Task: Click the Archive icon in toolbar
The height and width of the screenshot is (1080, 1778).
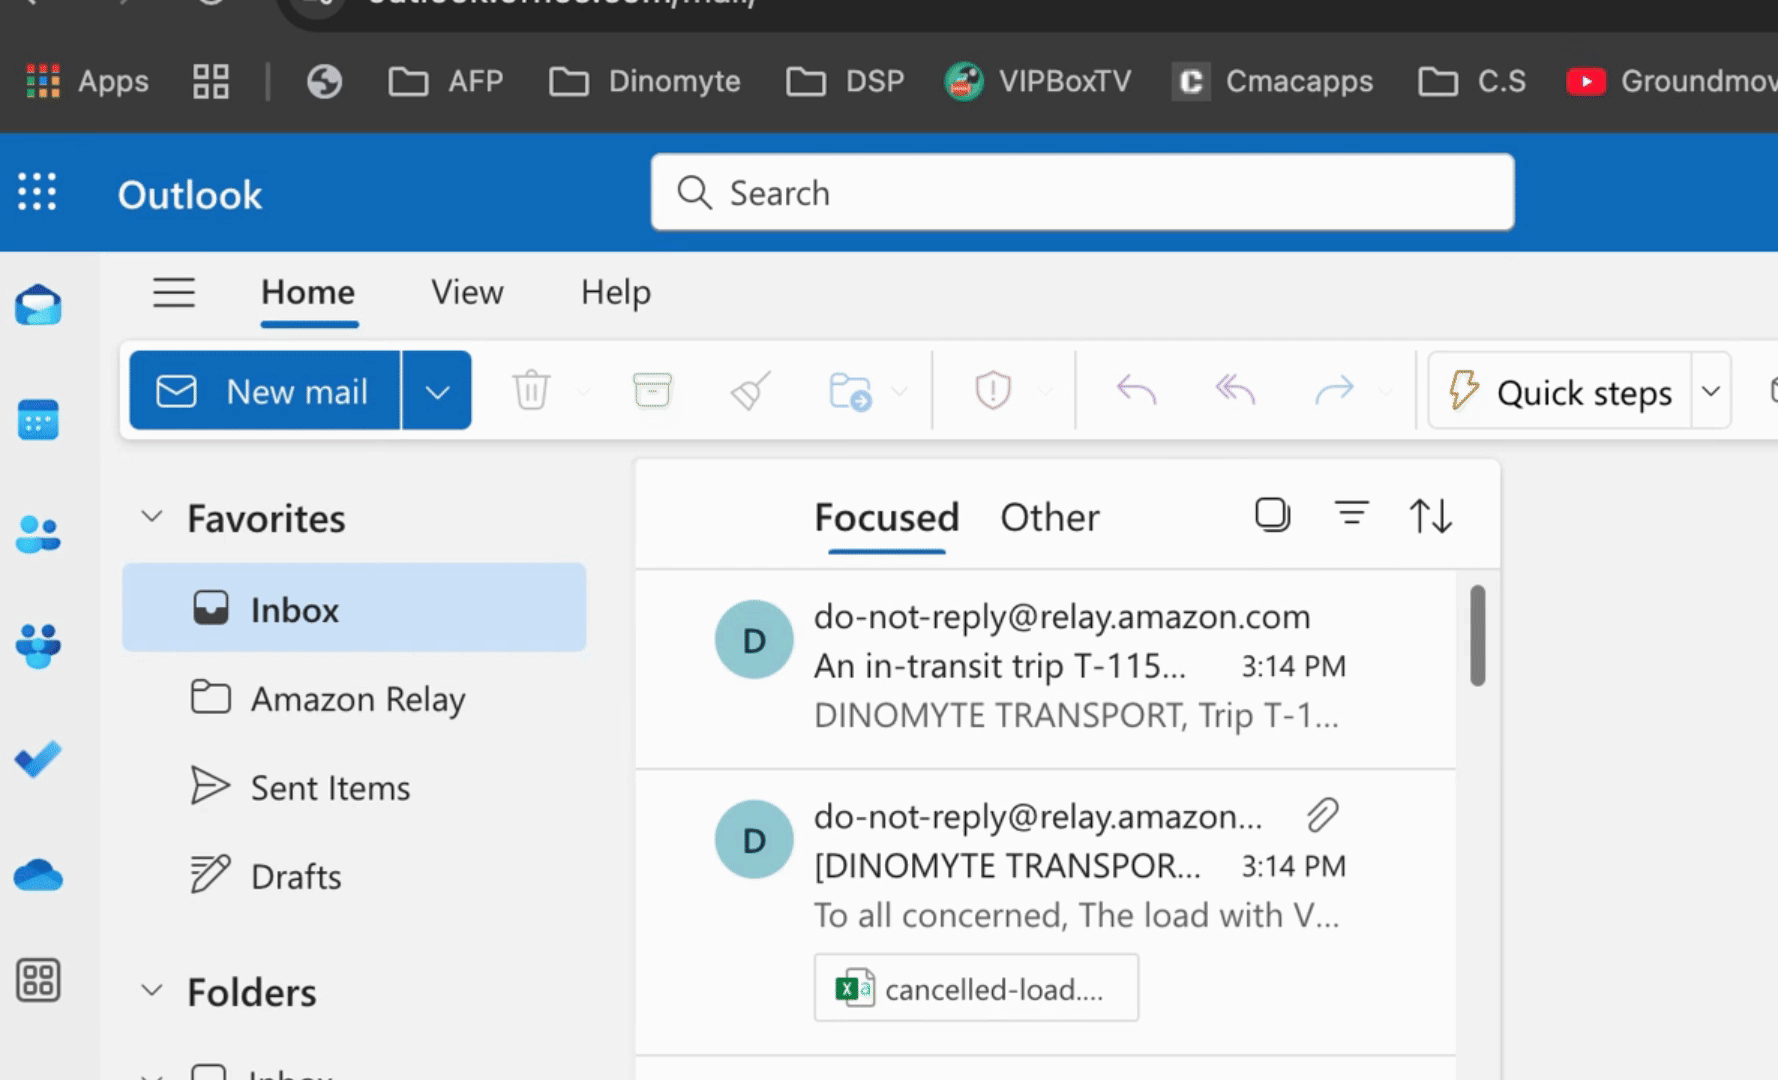Action: click(652, 390)
